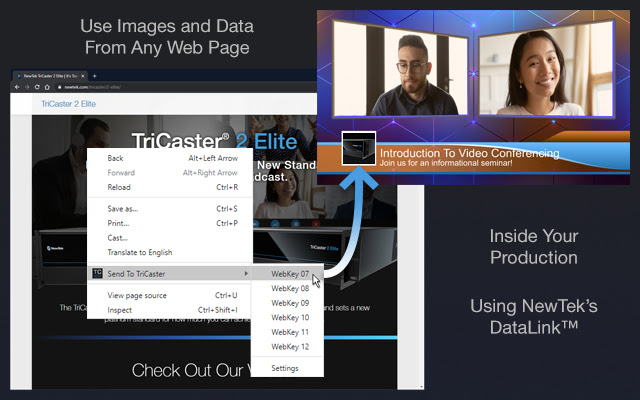Select the NewTek TriCaster 2 Elite browser tab
Screen dimensions: 640x400
pyautogui.click(x=50, y=76)
